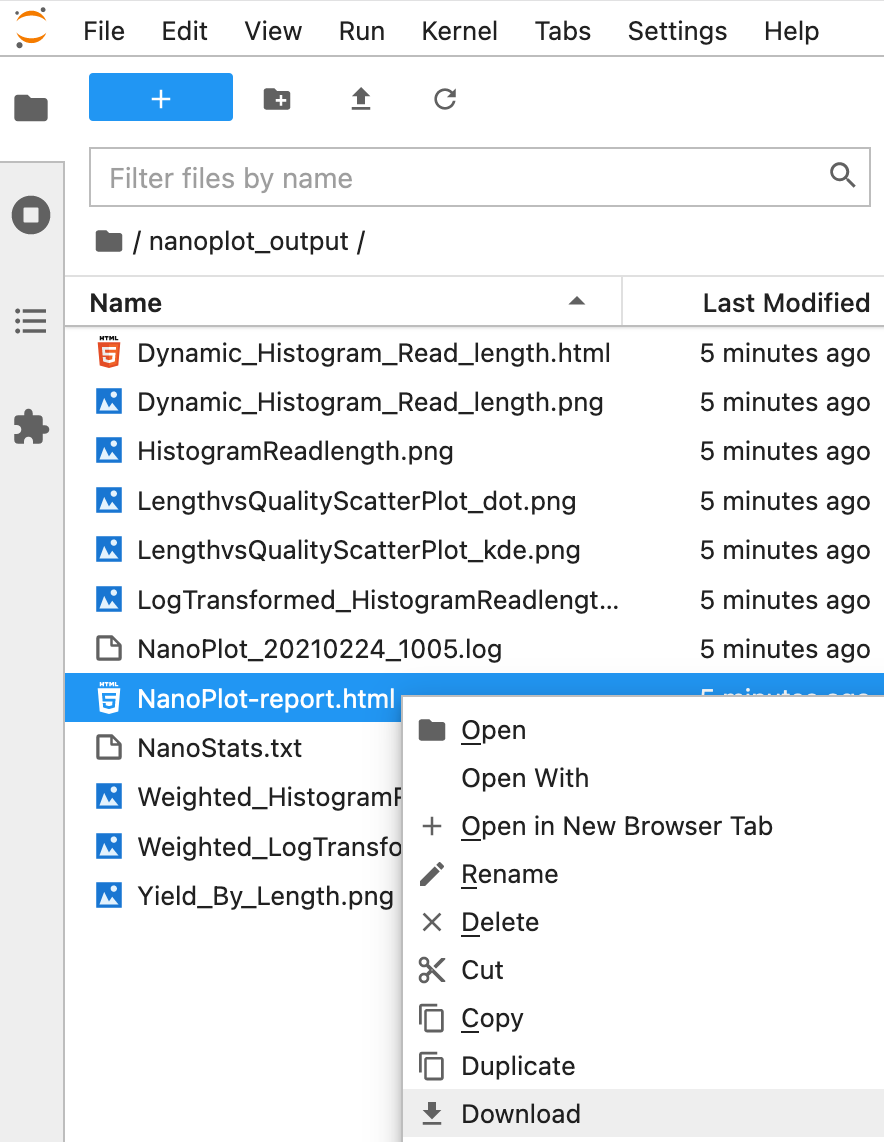The width and height of the screenshot is (884, 1142).
Task: Open the Settings menu
Action: tap(677, 31)
